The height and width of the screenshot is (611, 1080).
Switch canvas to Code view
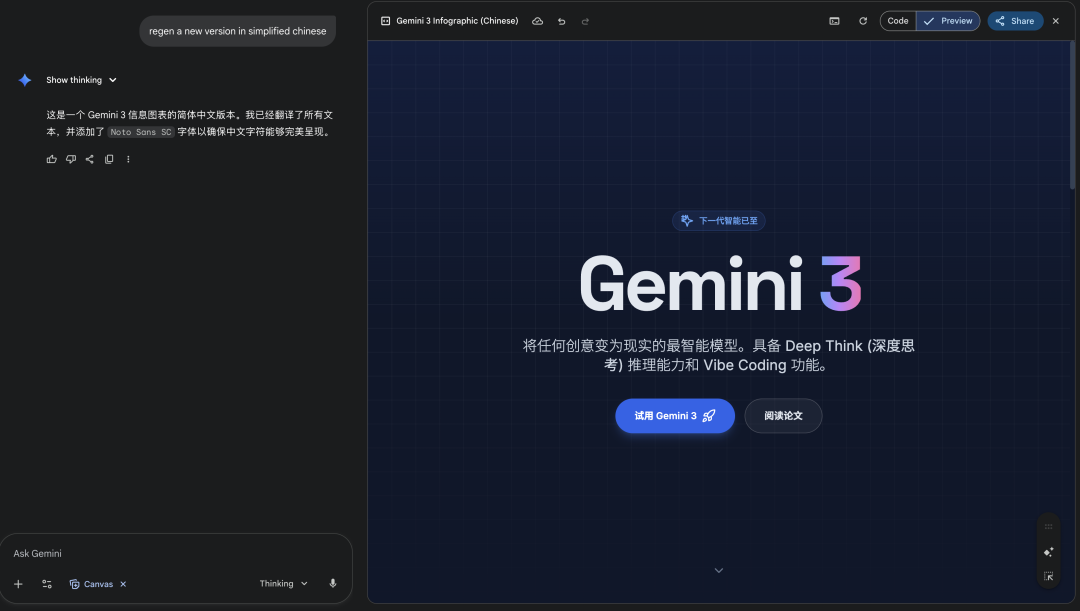[x=898, y=21]
